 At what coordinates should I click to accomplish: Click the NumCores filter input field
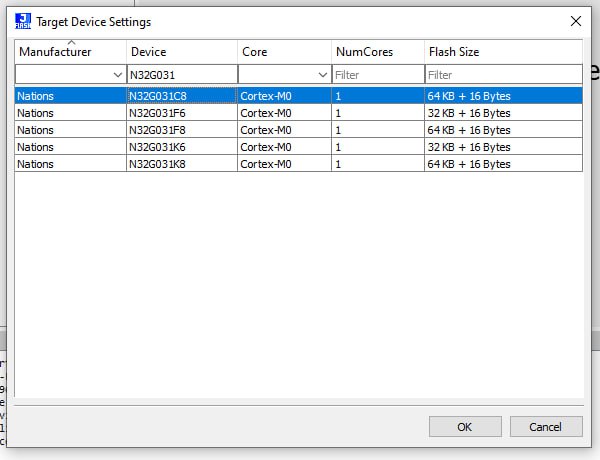click(x=377, y=75)
